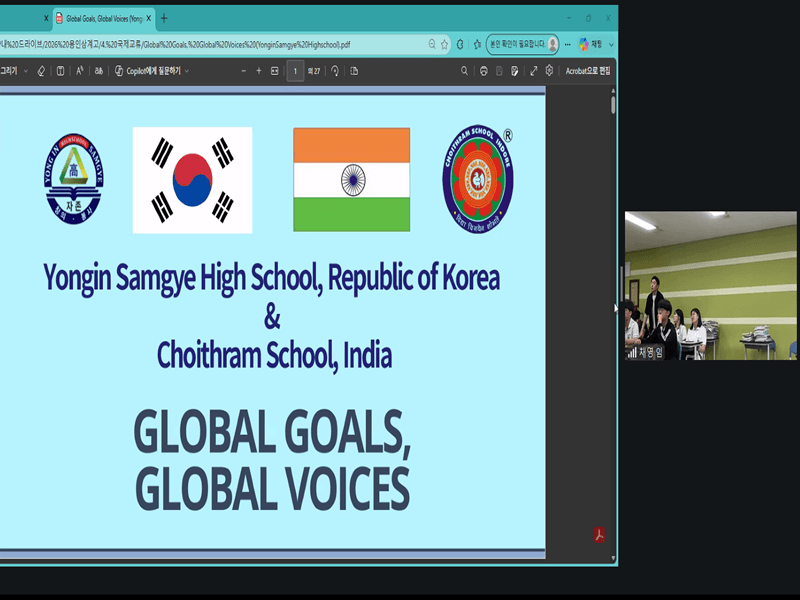Enter full screen mode for the PDF
The height and width of the screenshot is (600, 800).
534,71
